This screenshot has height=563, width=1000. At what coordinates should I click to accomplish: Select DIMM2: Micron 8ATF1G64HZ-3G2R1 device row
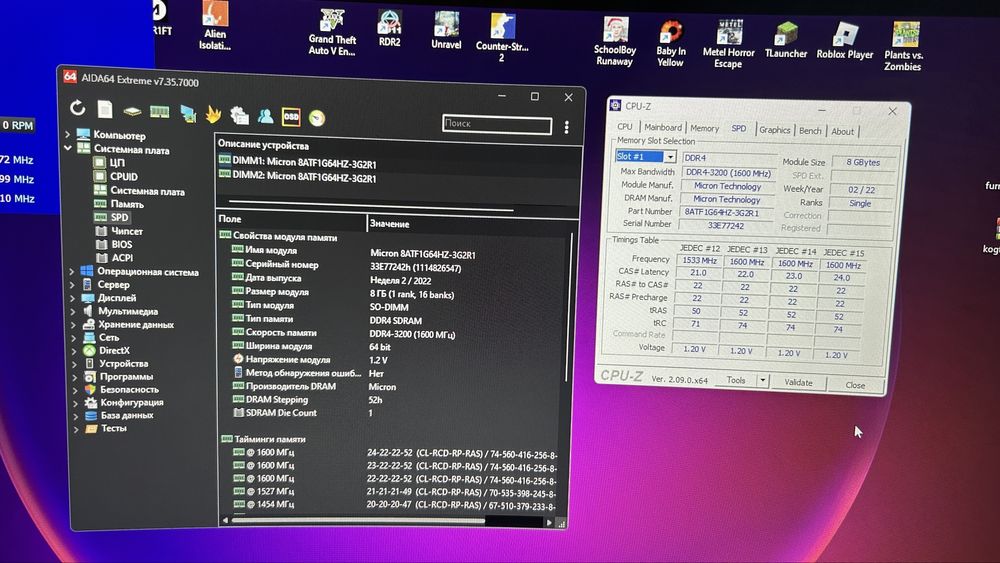pyautogui.click(x=297, y=177)
